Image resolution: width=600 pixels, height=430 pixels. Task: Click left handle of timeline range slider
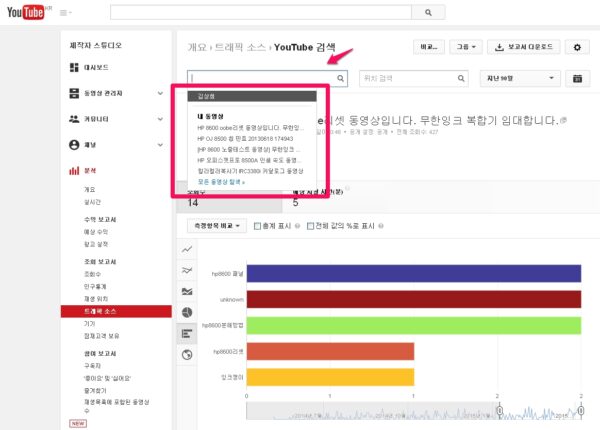pyautogui.click(x=499, y=410)
